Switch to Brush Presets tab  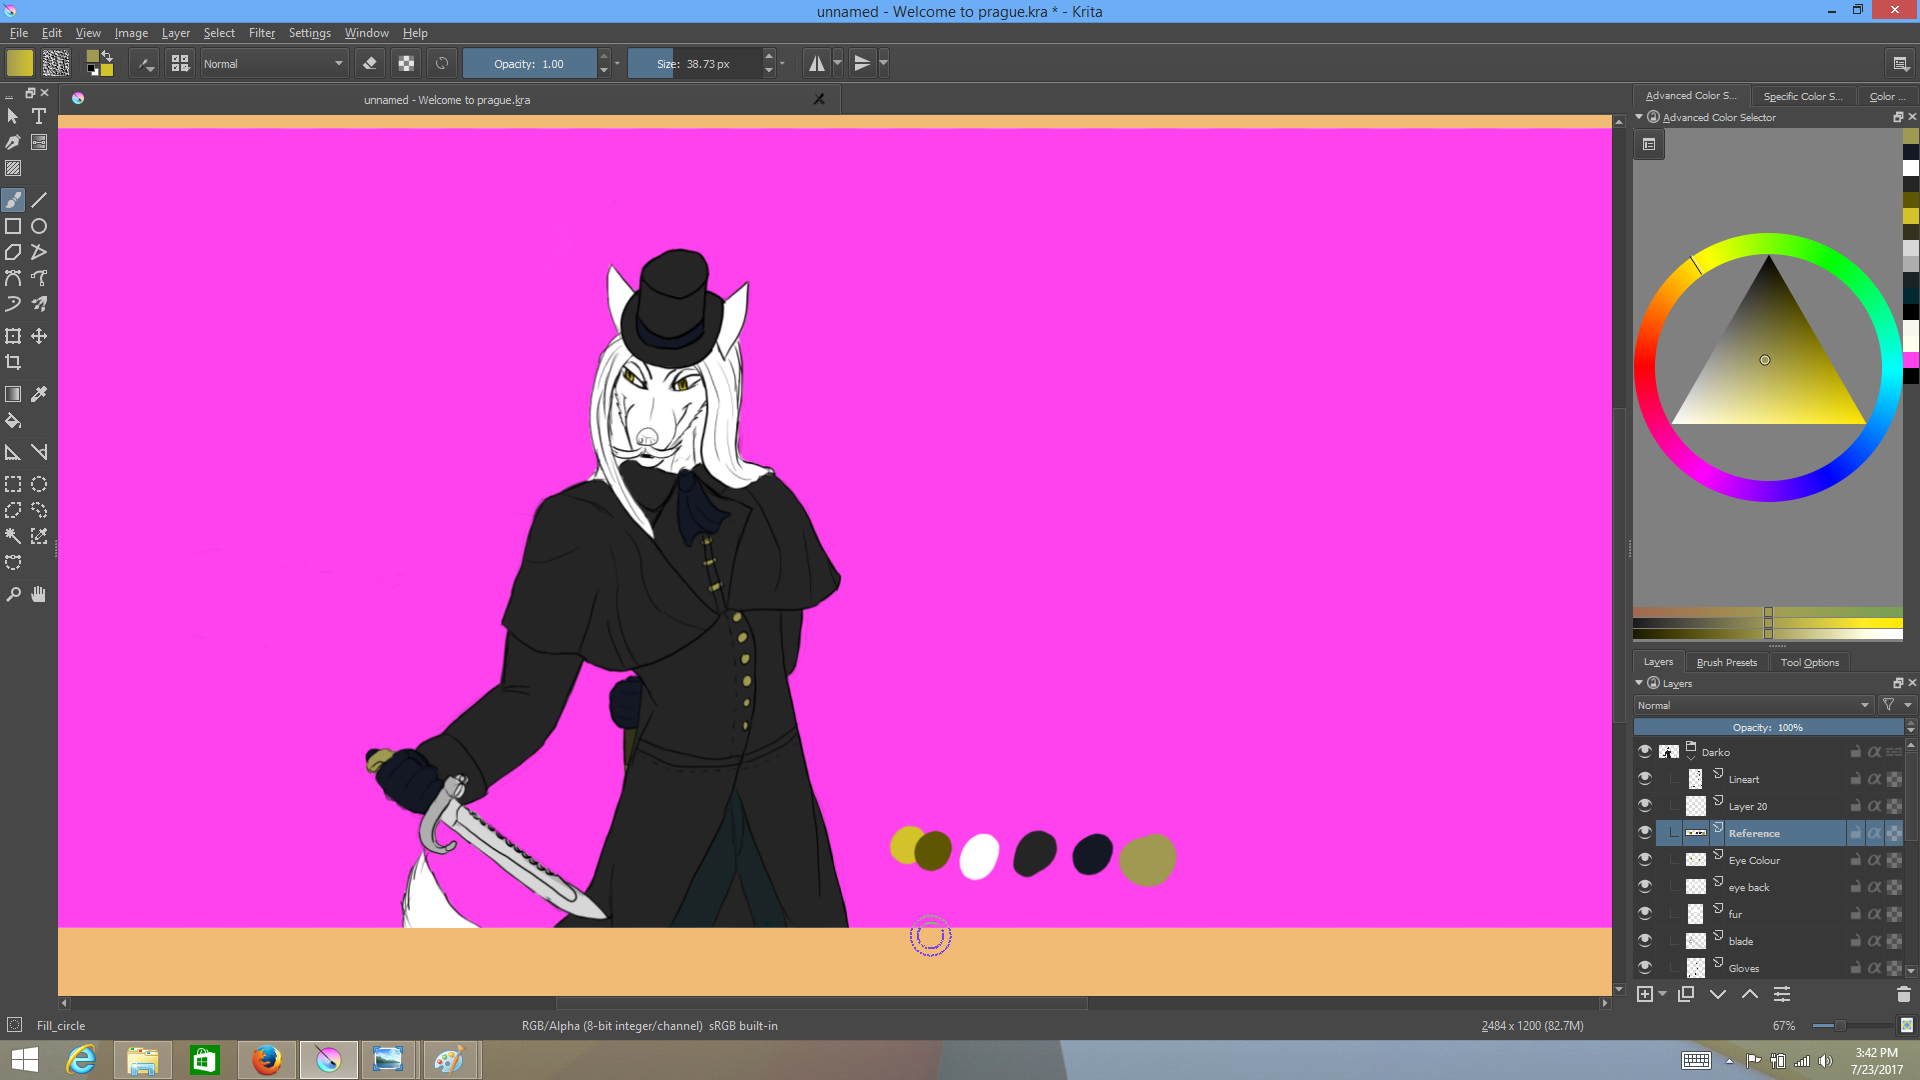coord(1726,662)
